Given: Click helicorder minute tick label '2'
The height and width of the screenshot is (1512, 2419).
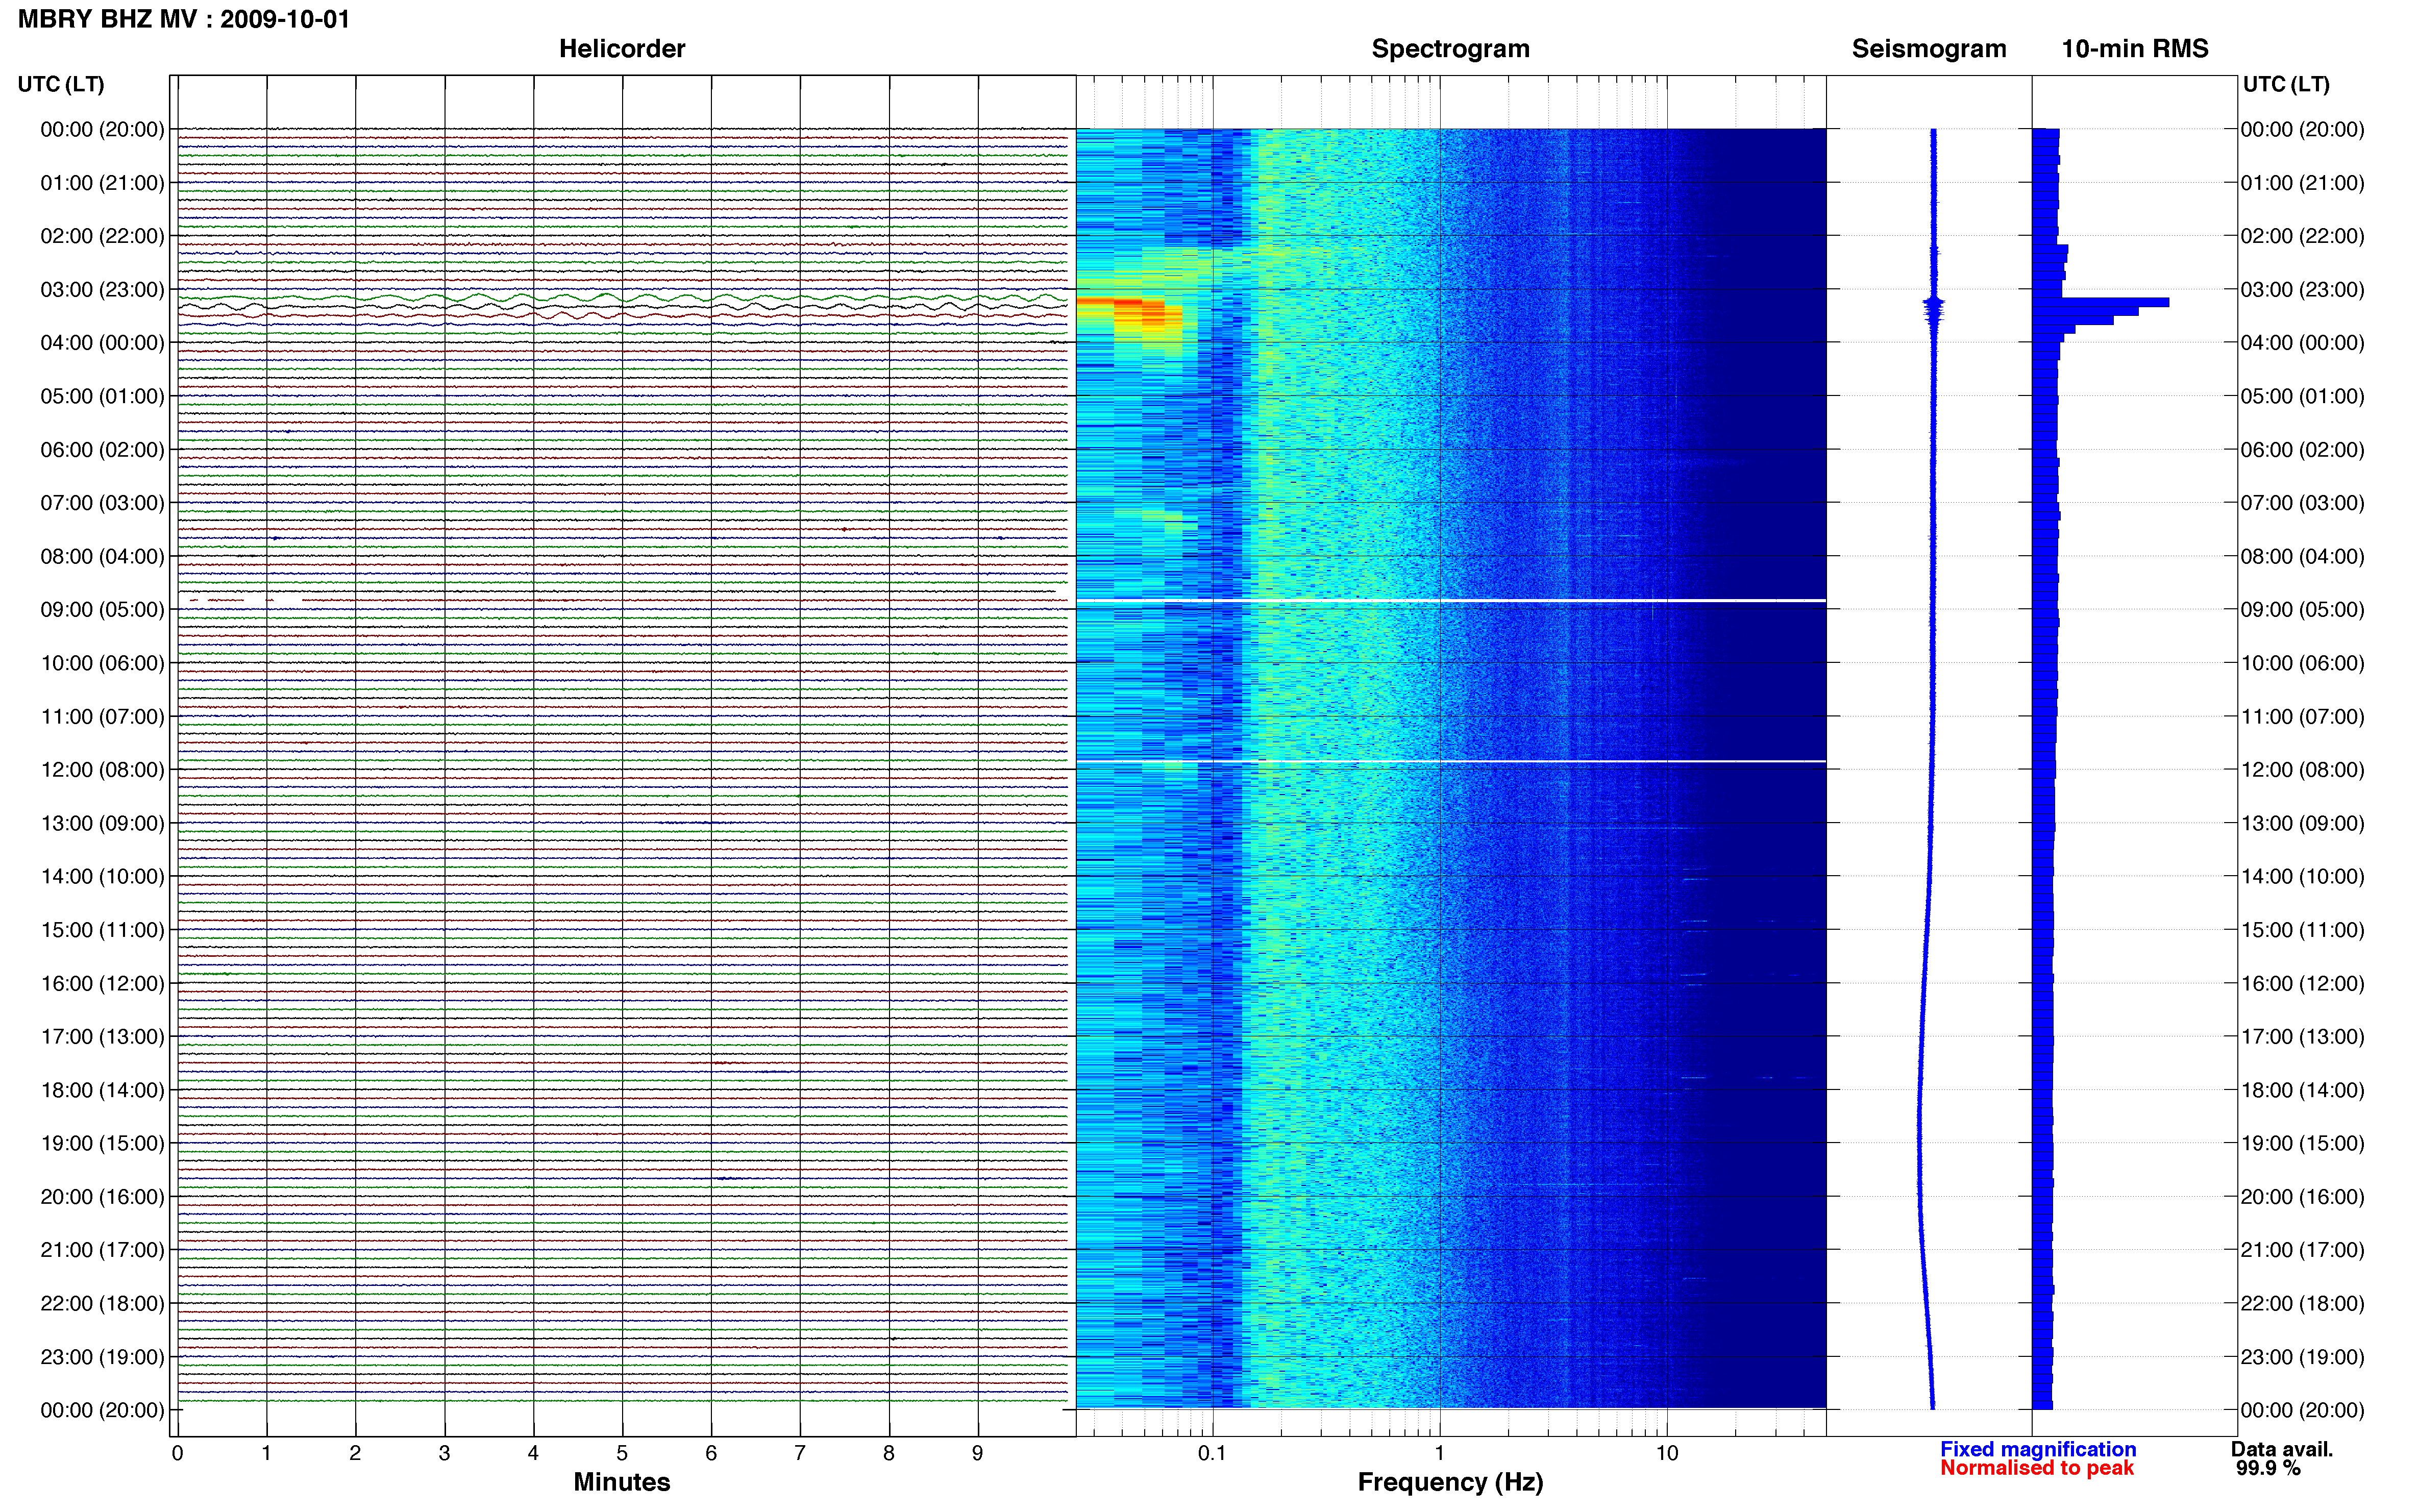Looking at the screenshot, I should coord(355,1453).
